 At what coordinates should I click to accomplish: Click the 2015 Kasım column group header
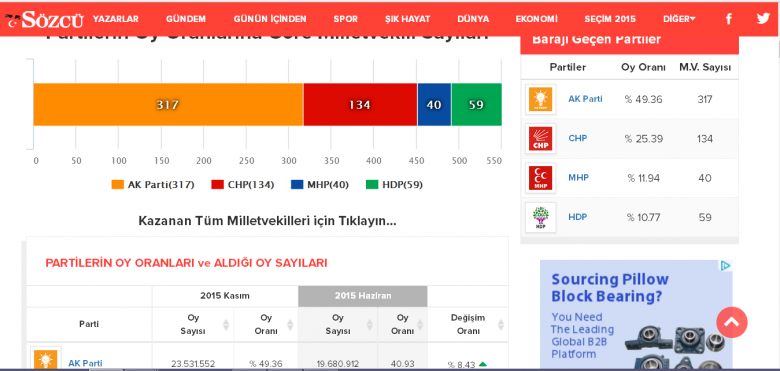pyautogui.click(x=225, y=296)
